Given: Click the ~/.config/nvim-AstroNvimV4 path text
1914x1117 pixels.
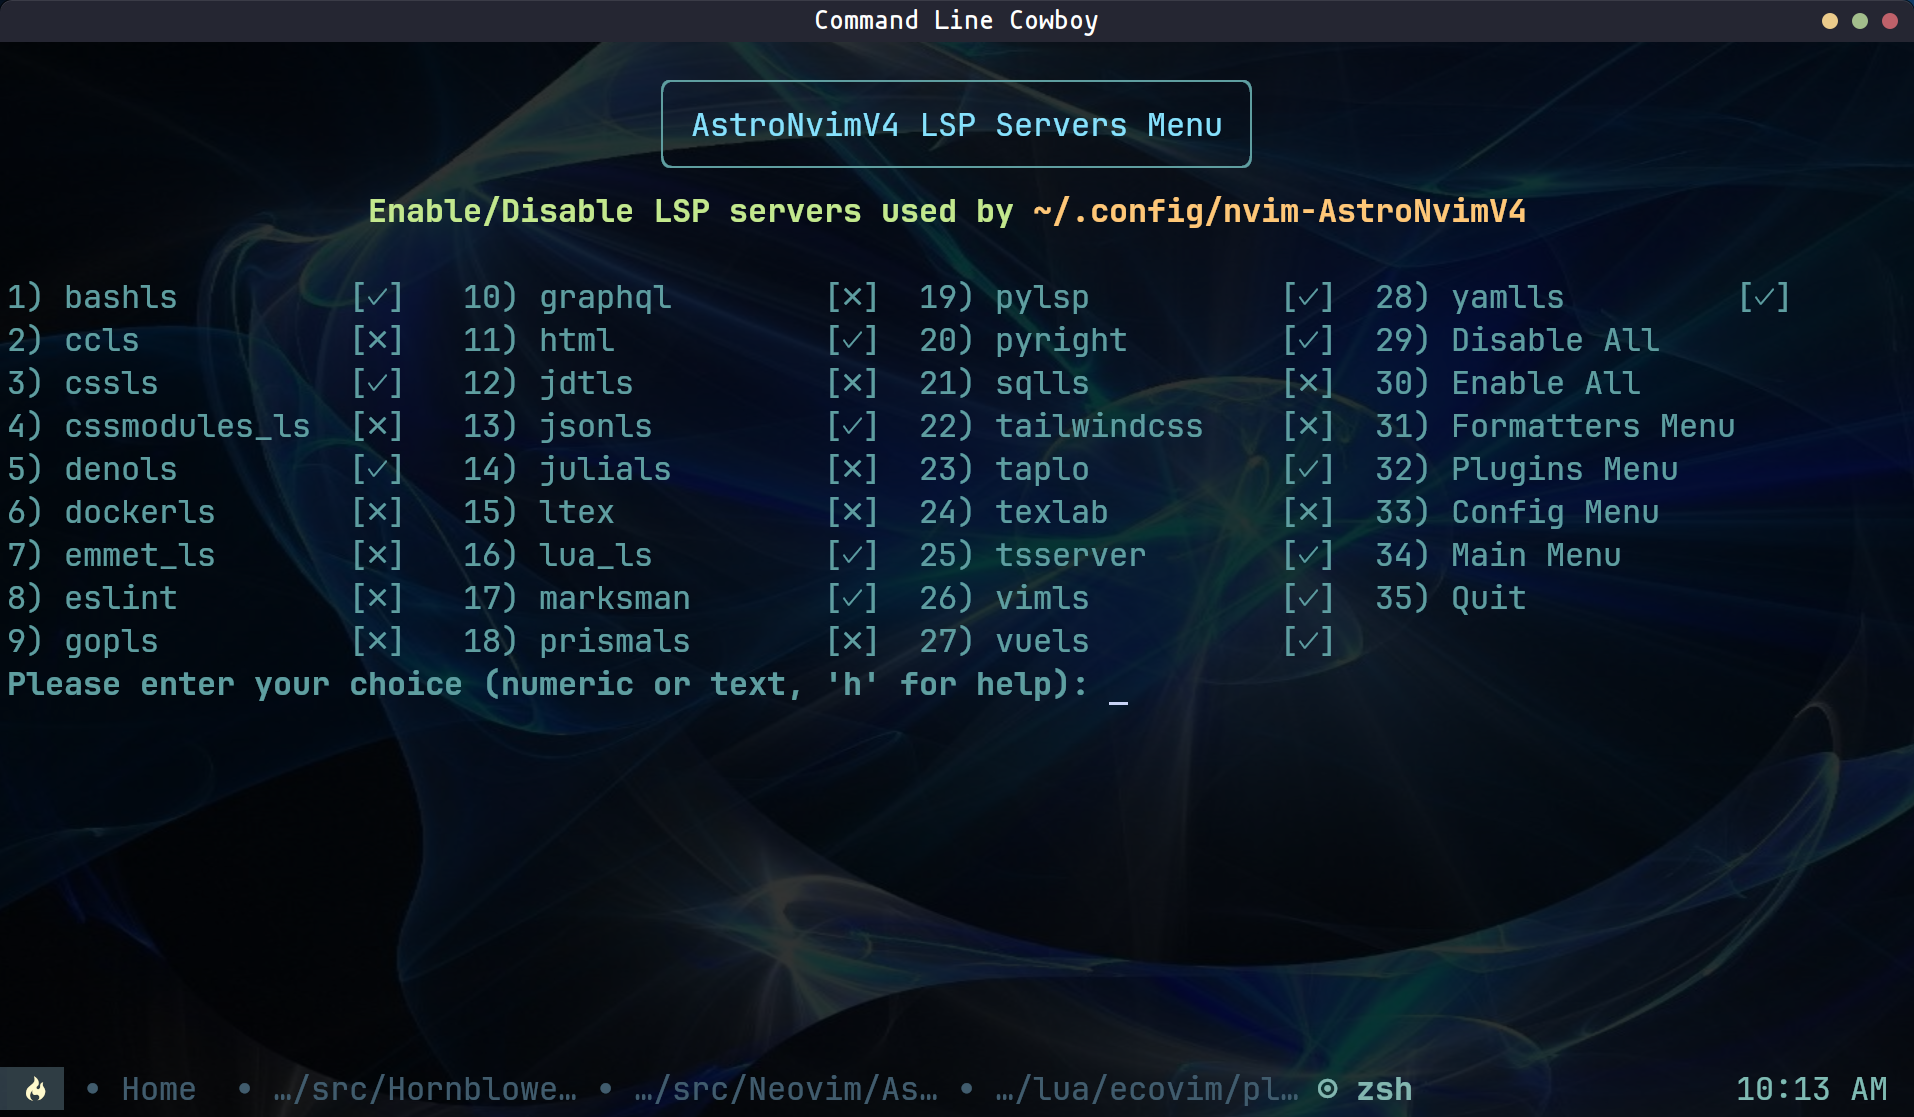Looking at the screenshot, I should pyautogui.click(x=1279, y=211).
